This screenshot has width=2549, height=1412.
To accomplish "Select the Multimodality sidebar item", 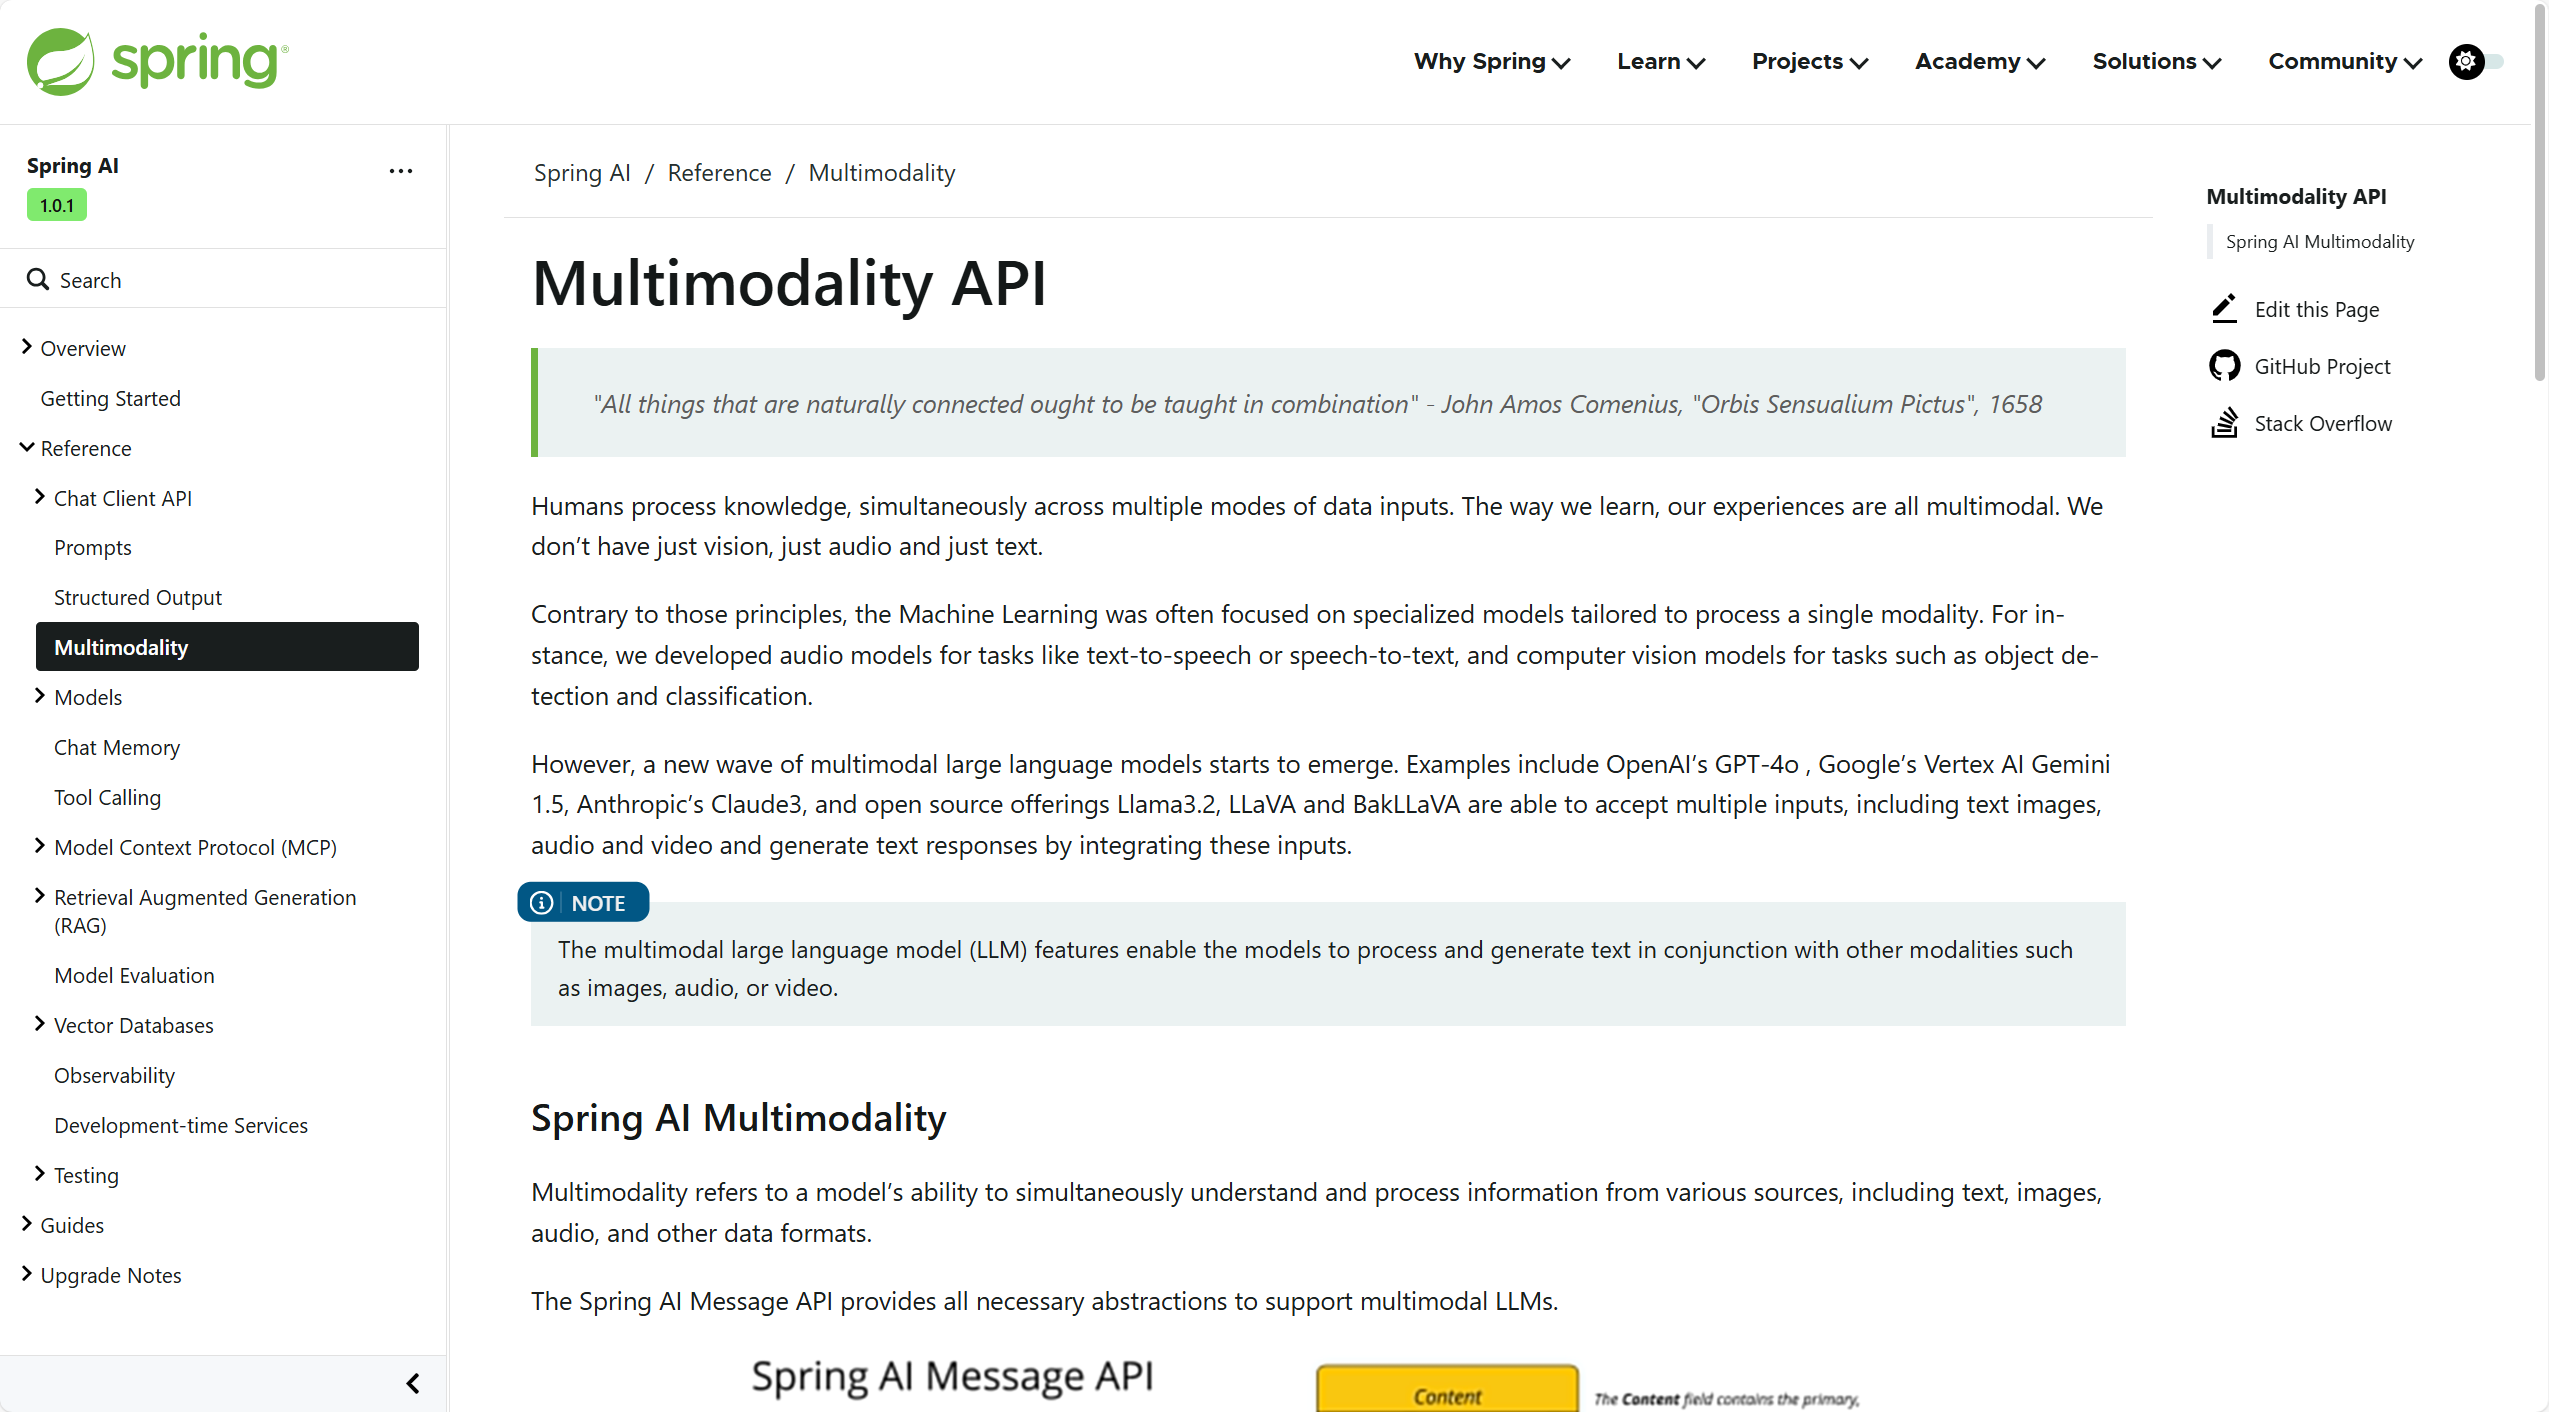I will click(x=227, y=647).
